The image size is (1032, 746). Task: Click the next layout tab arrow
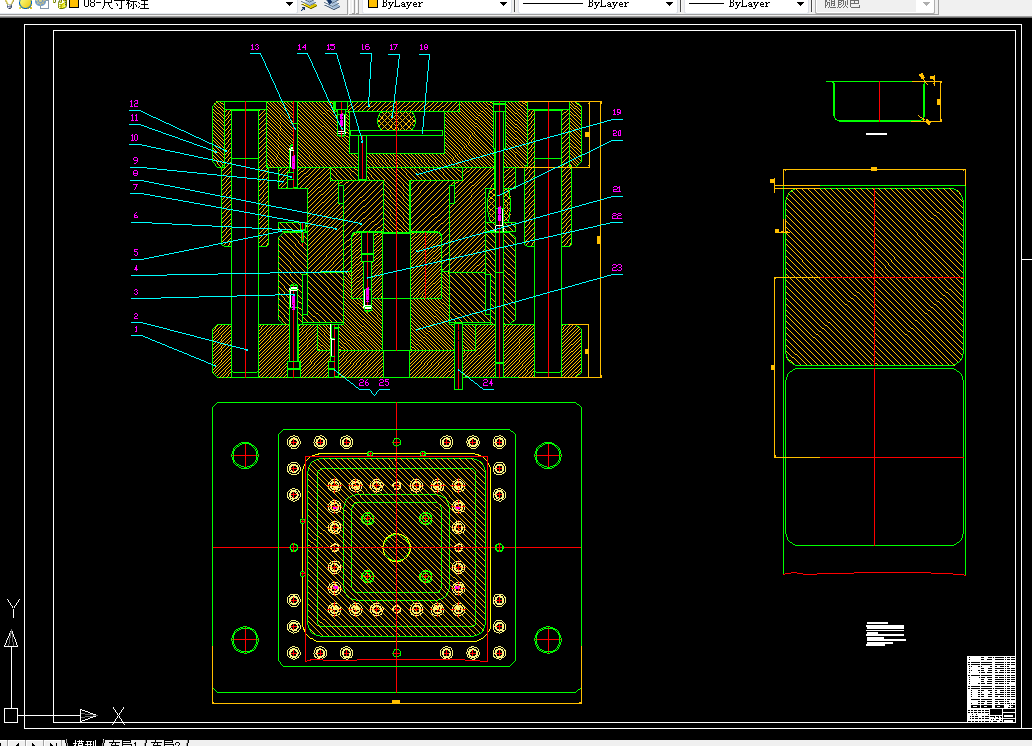(34, 743)
